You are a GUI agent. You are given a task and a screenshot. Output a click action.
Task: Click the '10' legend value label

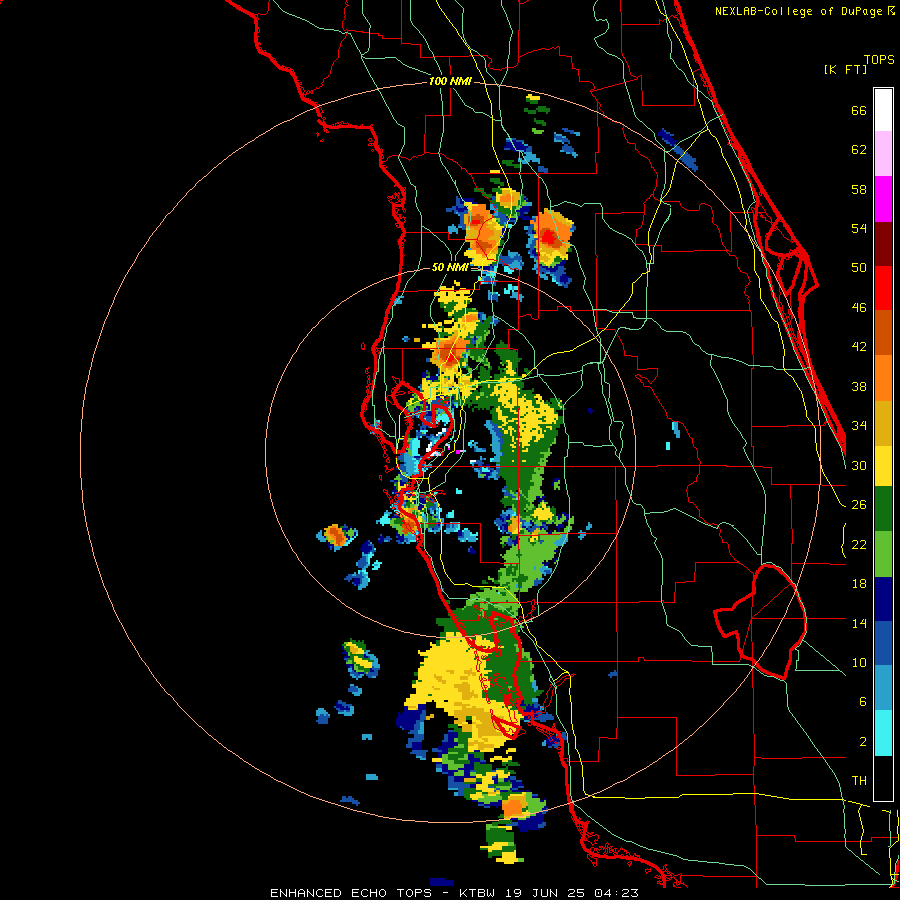coord(859,662)
